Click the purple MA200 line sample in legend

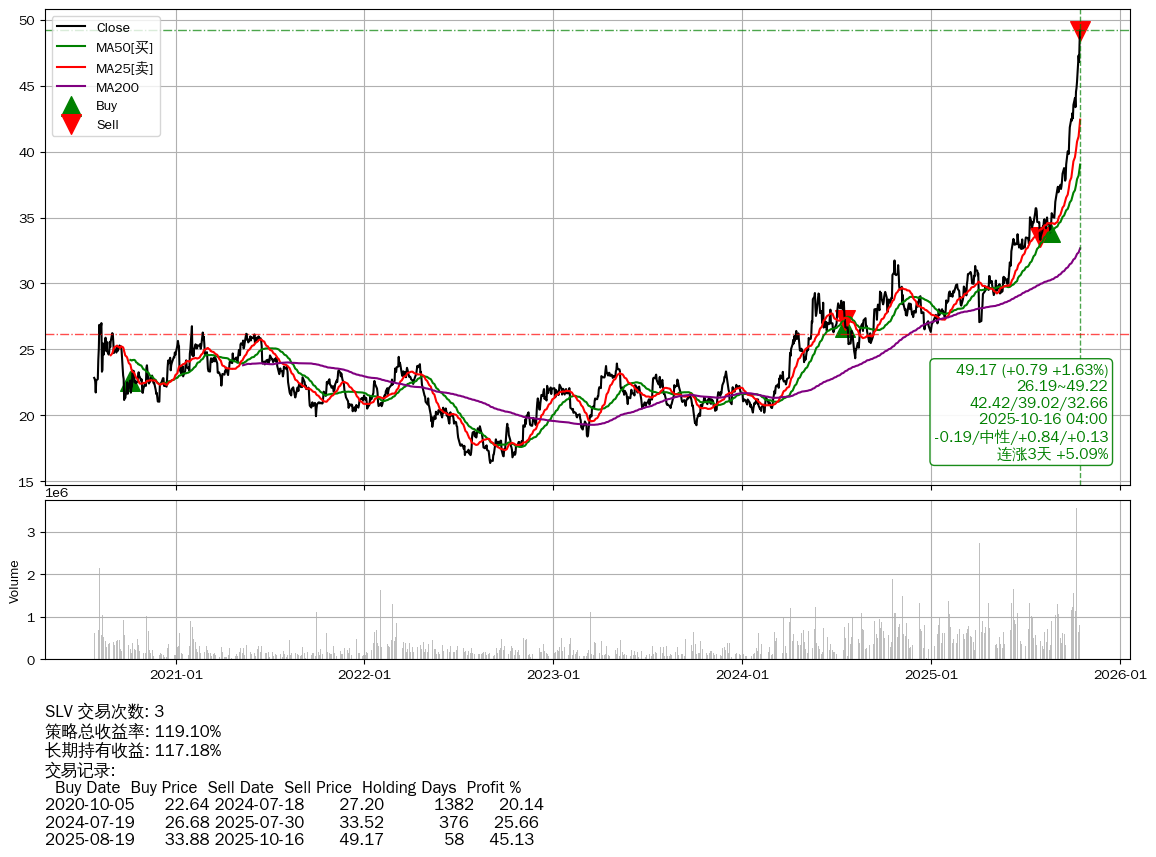[71, 87]
